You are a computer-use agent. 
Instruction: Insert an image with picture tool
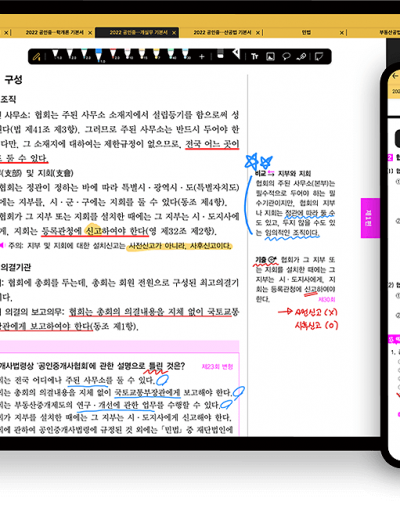270,56
